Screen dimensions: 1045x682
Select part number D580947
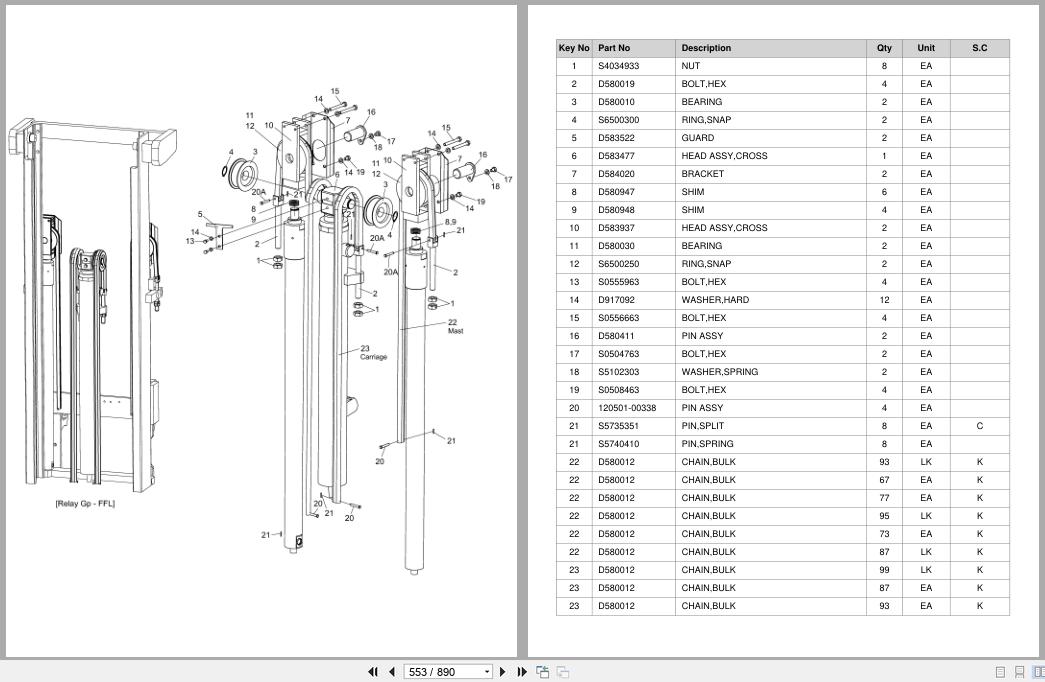point(616,192)
